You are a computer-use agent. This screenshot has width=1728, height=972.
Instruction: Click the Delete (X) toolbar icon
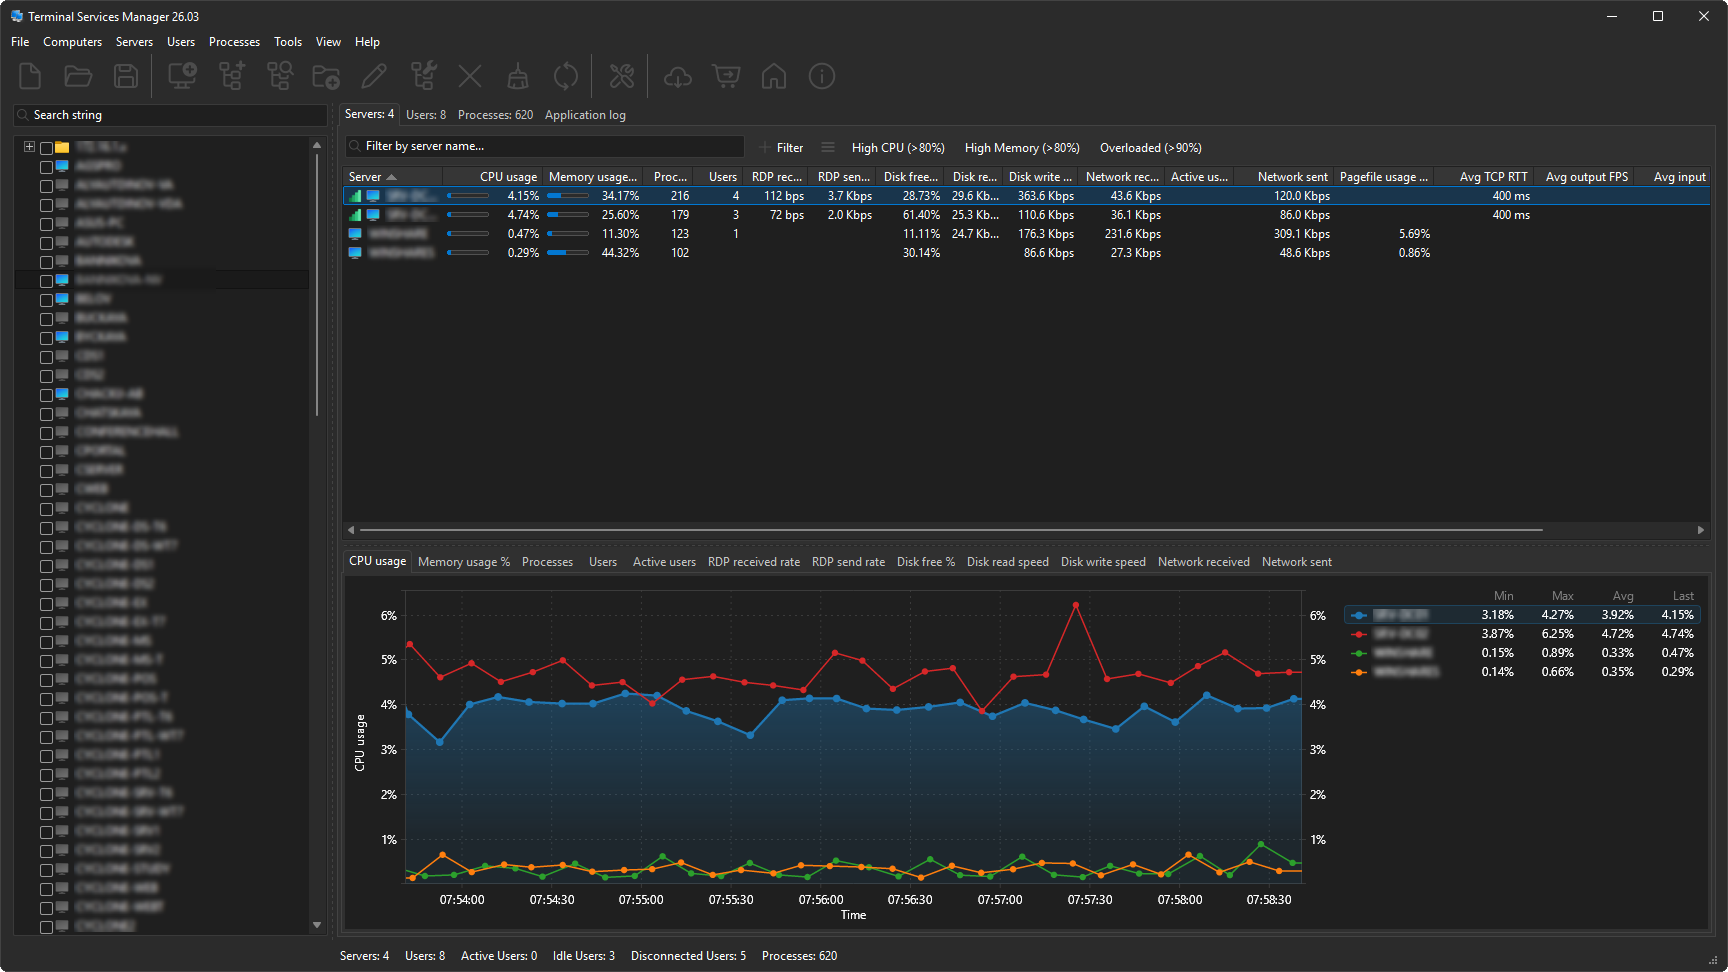pyautogui.click(x=470, y=76)
